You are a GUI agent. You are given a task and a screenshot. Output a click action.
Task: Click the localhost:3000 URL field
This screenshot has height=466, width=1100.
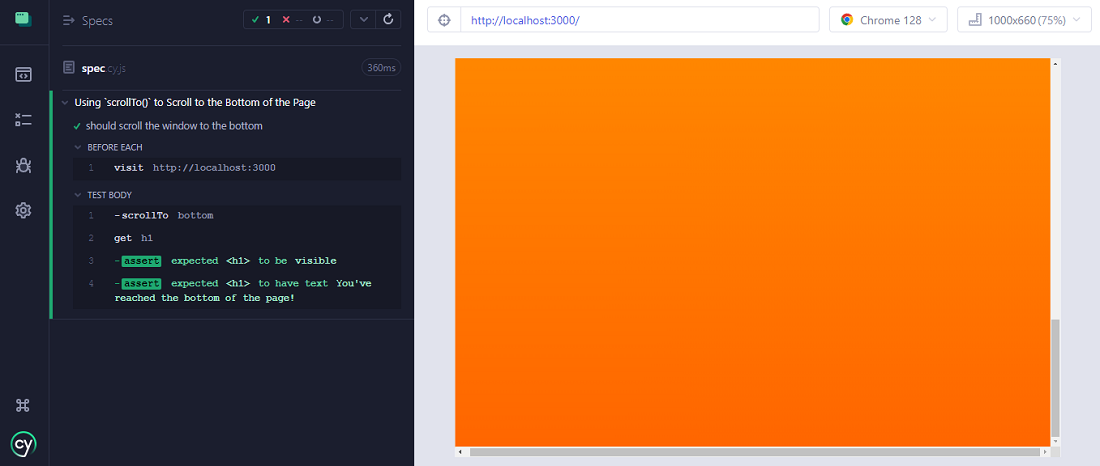[x=640, y=20]
